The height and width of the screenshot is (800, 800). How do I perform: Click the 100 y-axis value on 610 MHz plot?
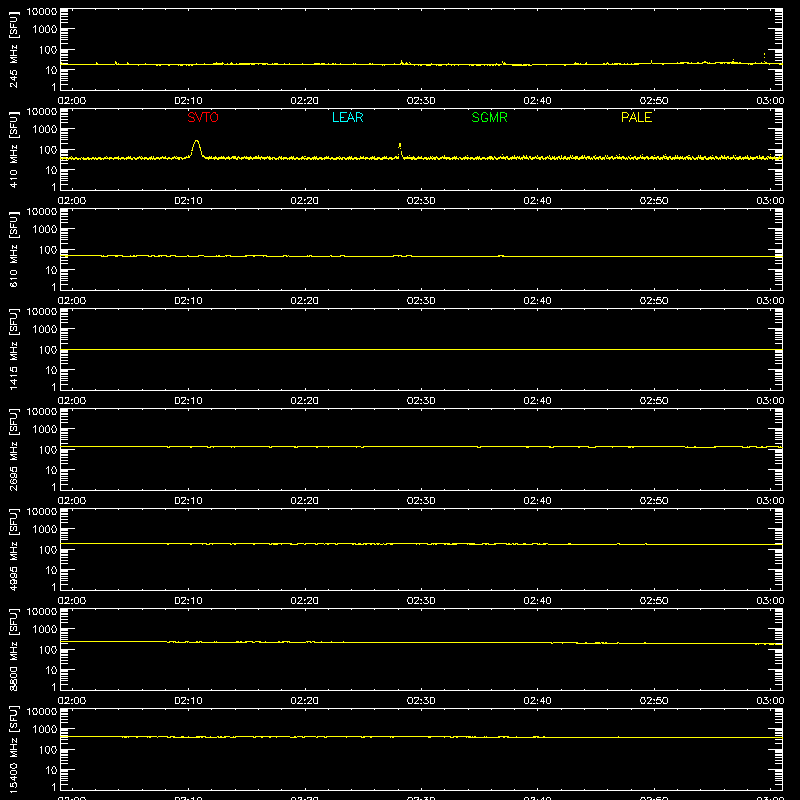[x=48, y=250]
